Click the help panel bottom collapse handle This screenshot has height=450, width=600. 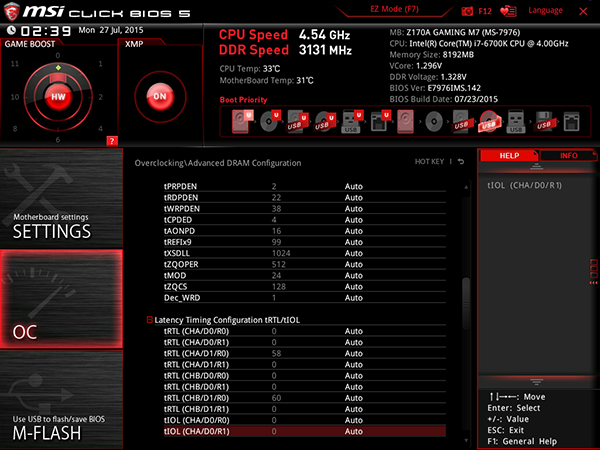(536, 382)
